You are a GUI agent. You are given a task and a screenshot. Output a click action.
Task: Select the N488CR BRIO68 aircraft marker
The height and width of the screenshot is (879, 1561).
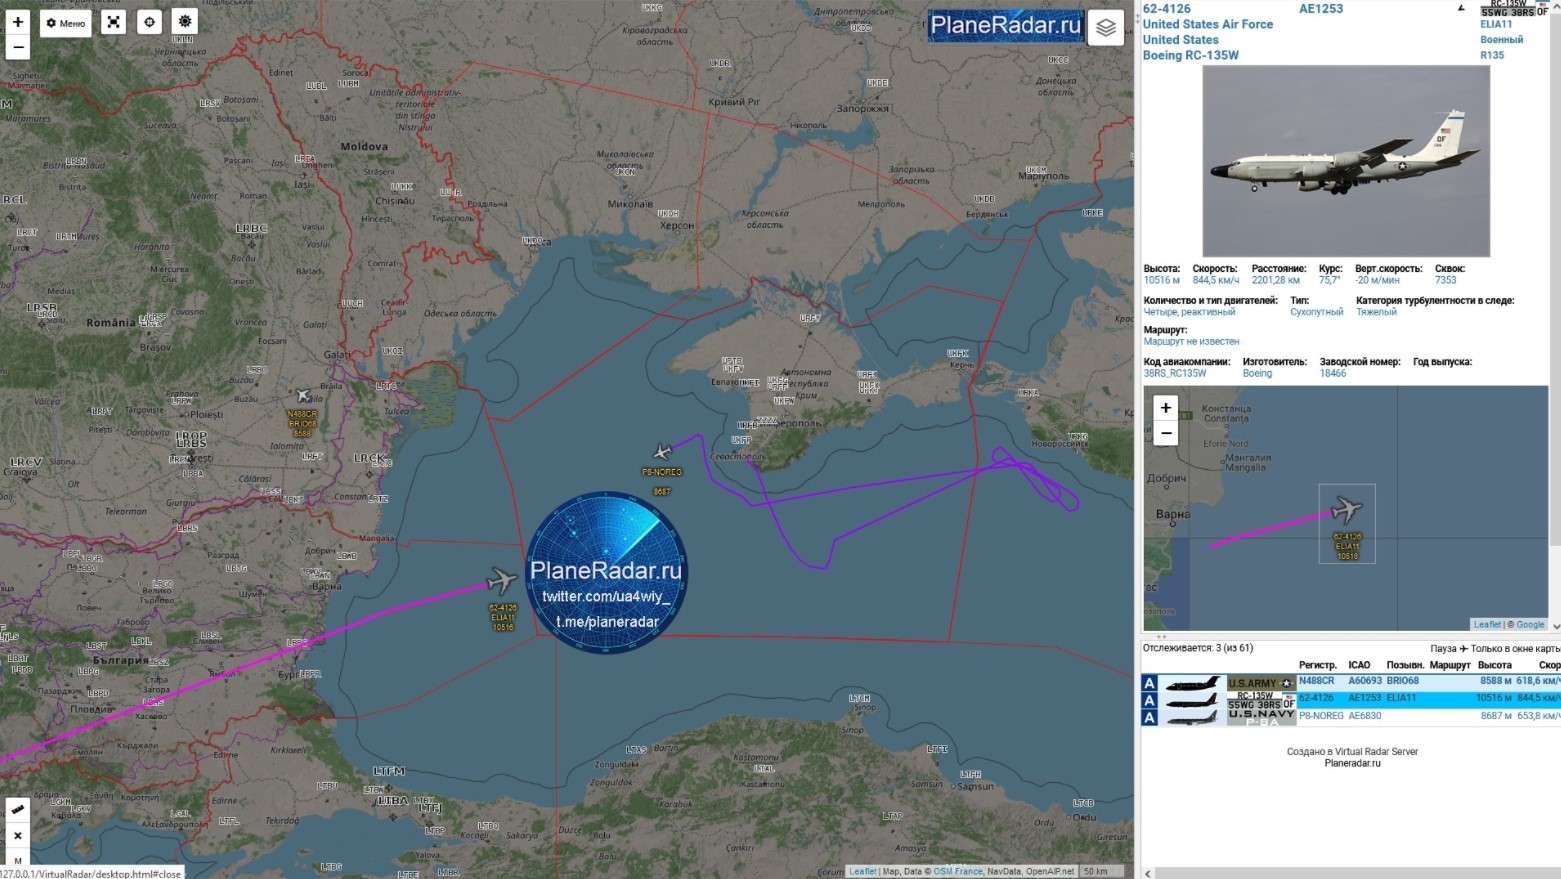pos(304,395)
